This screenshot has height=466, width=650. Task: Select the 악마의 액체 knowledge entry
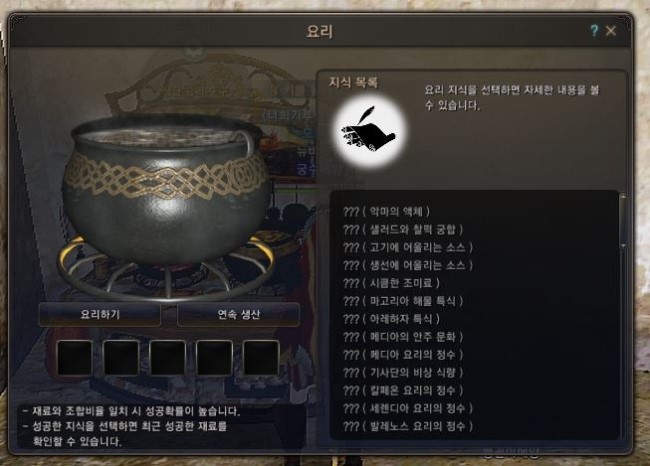[386, 212]
